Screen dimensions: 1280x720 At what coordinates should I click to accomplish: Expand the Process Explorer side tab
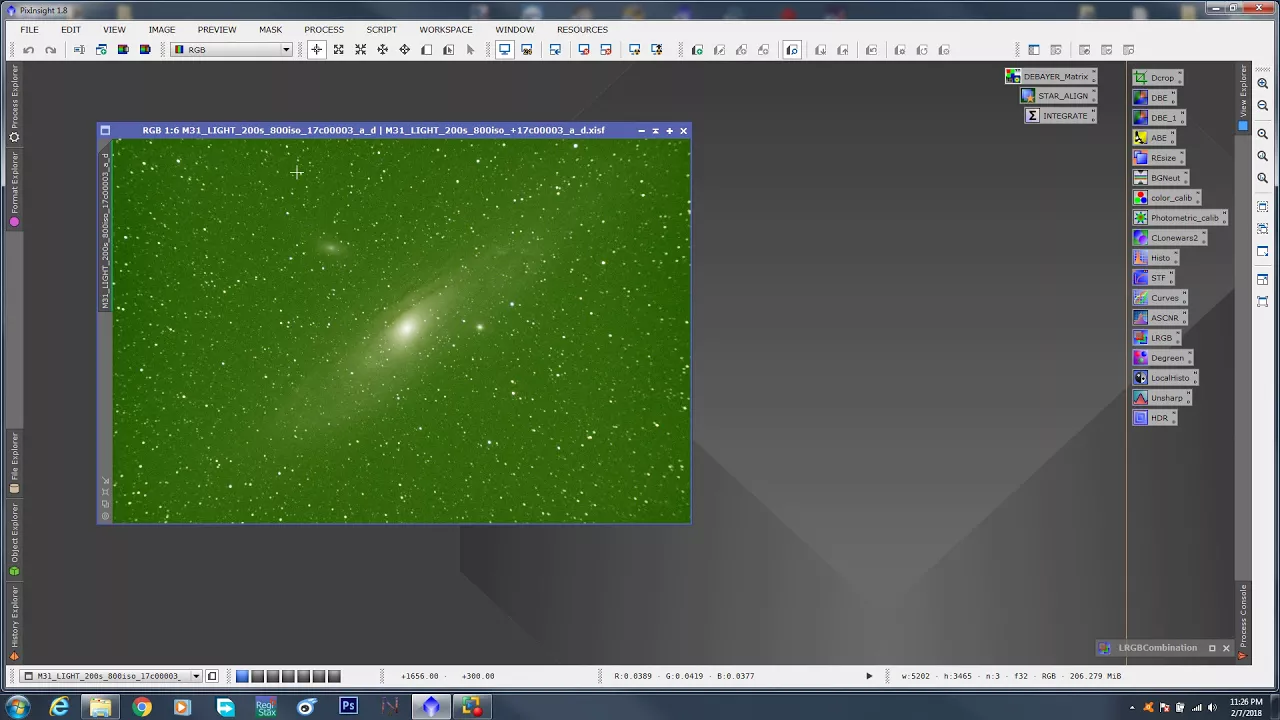click(x=14, y=104)
